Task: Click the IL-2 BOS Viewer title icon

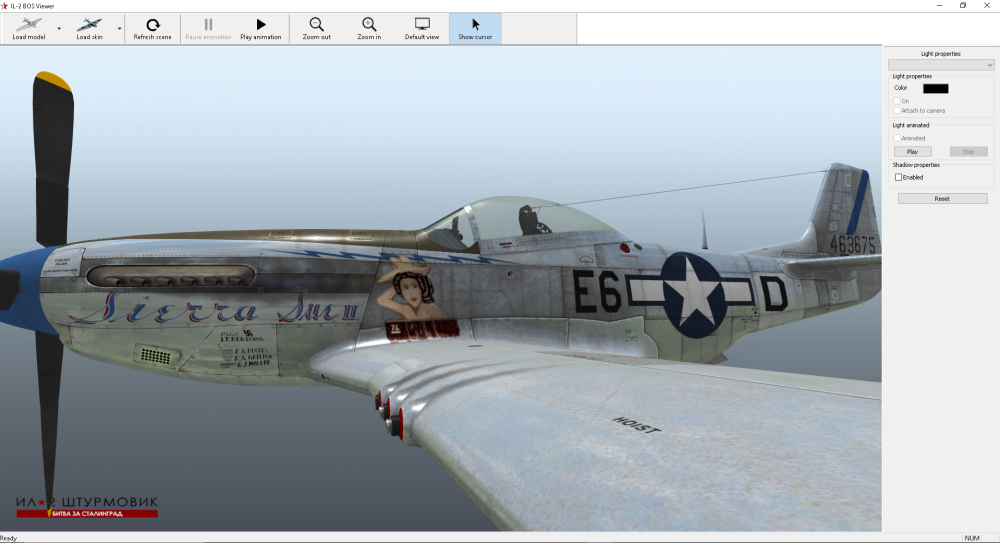Action: click(4, 6)
